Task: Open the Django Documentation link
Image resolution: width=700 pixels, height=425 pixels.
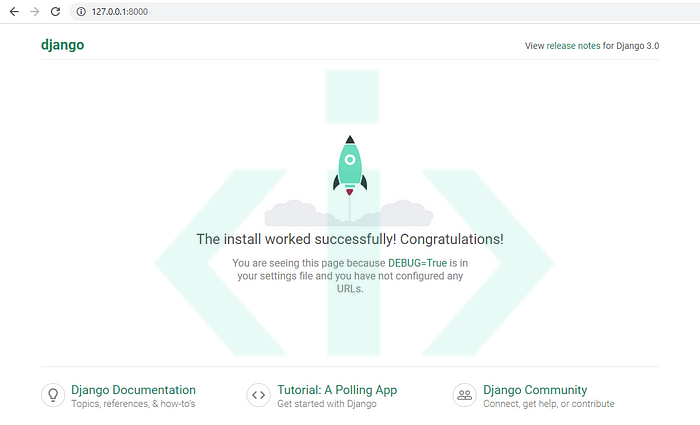Action: [133, 390]
